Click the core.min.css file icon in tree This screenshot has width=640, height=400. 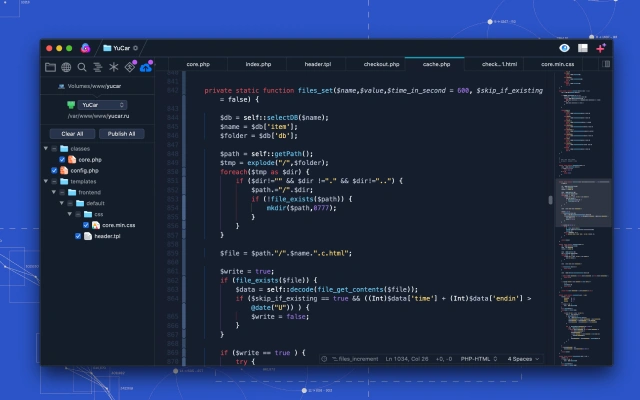[x=96, y=225]
